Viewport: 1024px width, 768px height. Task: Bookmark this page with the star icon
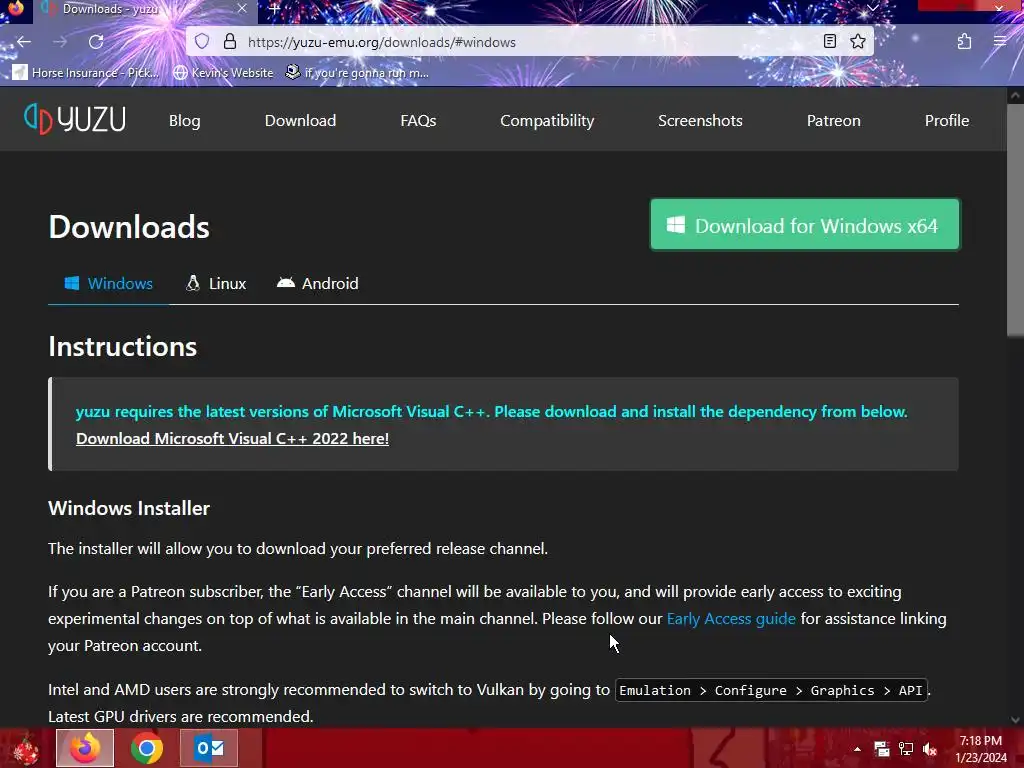(x=857, y=42)
